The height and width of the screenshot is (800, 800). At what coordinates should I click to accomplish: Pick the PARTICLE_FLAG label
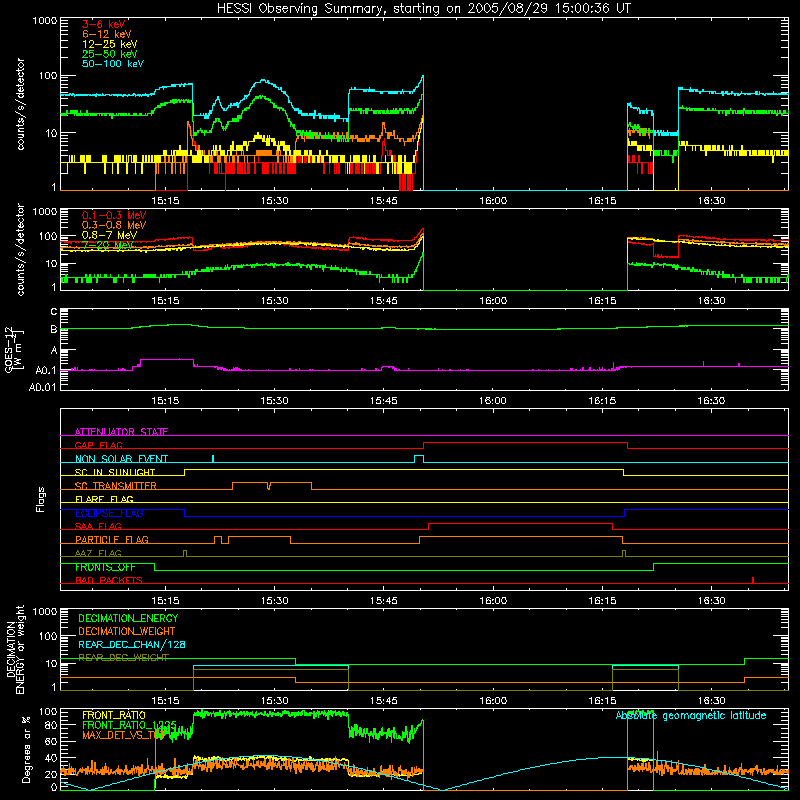112,539
